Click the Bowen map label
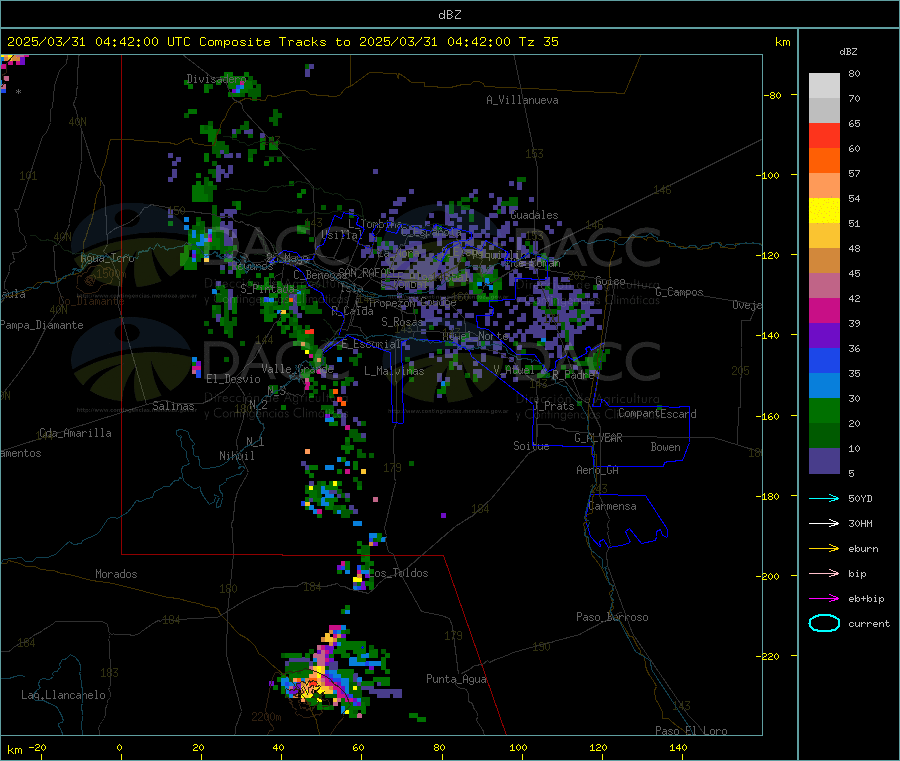The image size is (900, 761). pyautogui.click(x=666, y=447)
